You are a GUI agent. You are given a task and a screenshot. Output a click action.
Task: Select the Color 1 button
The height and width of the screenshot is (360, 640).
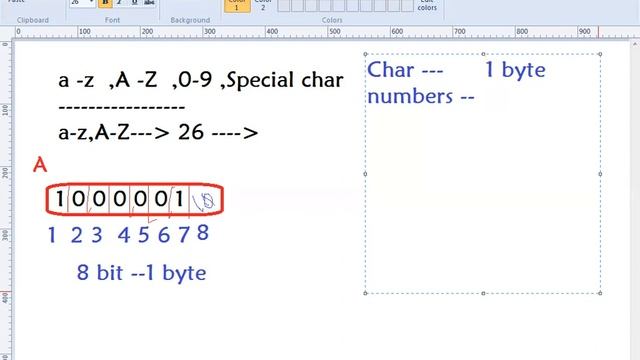(237, 6)
